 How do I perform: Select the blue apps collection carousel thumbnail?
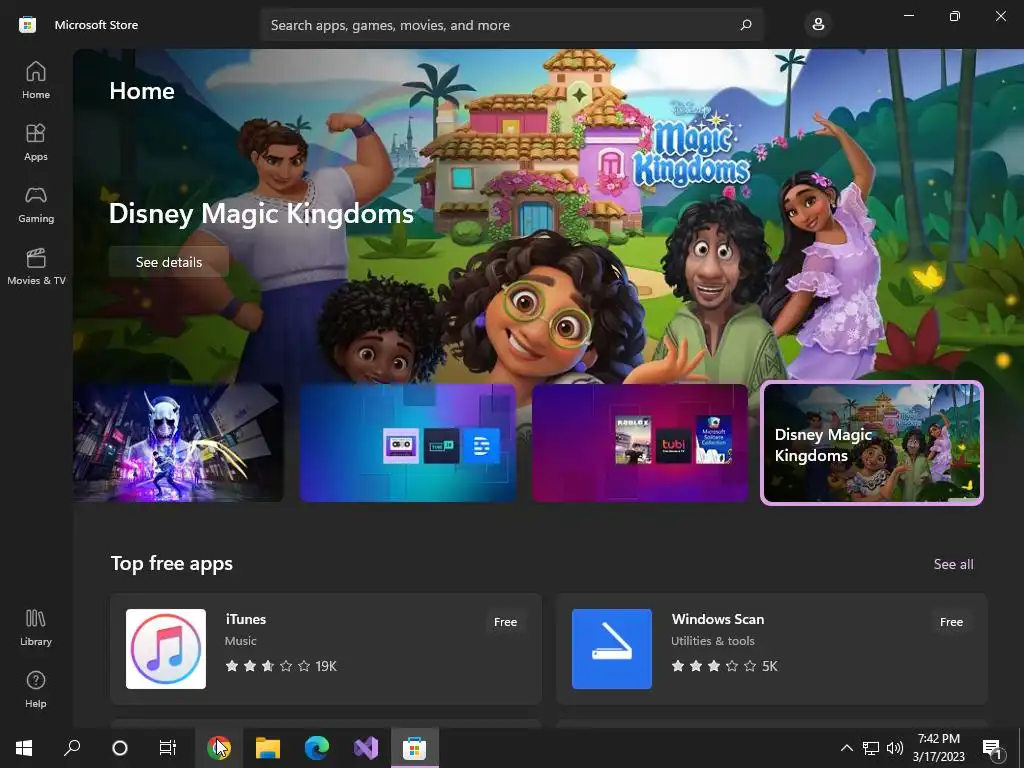[x=408, y=443]
